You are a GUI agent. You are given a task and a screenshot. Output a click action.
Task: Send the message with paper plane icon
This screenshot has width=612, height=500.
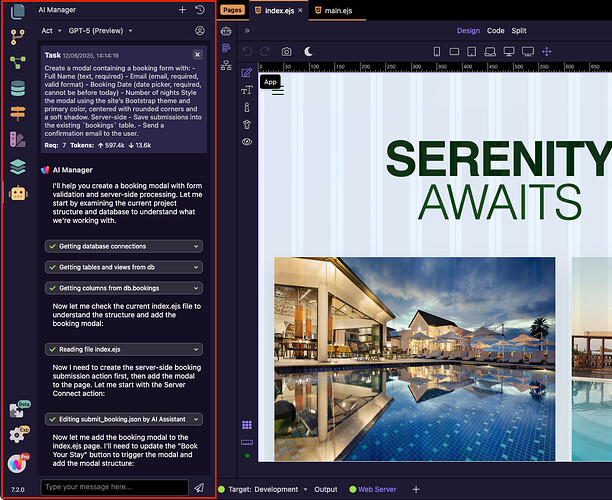point(199,487)
